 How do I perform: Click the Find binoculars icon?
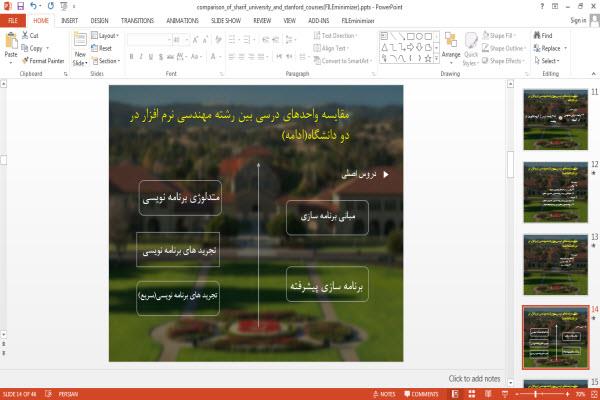[x=537, y=35]
